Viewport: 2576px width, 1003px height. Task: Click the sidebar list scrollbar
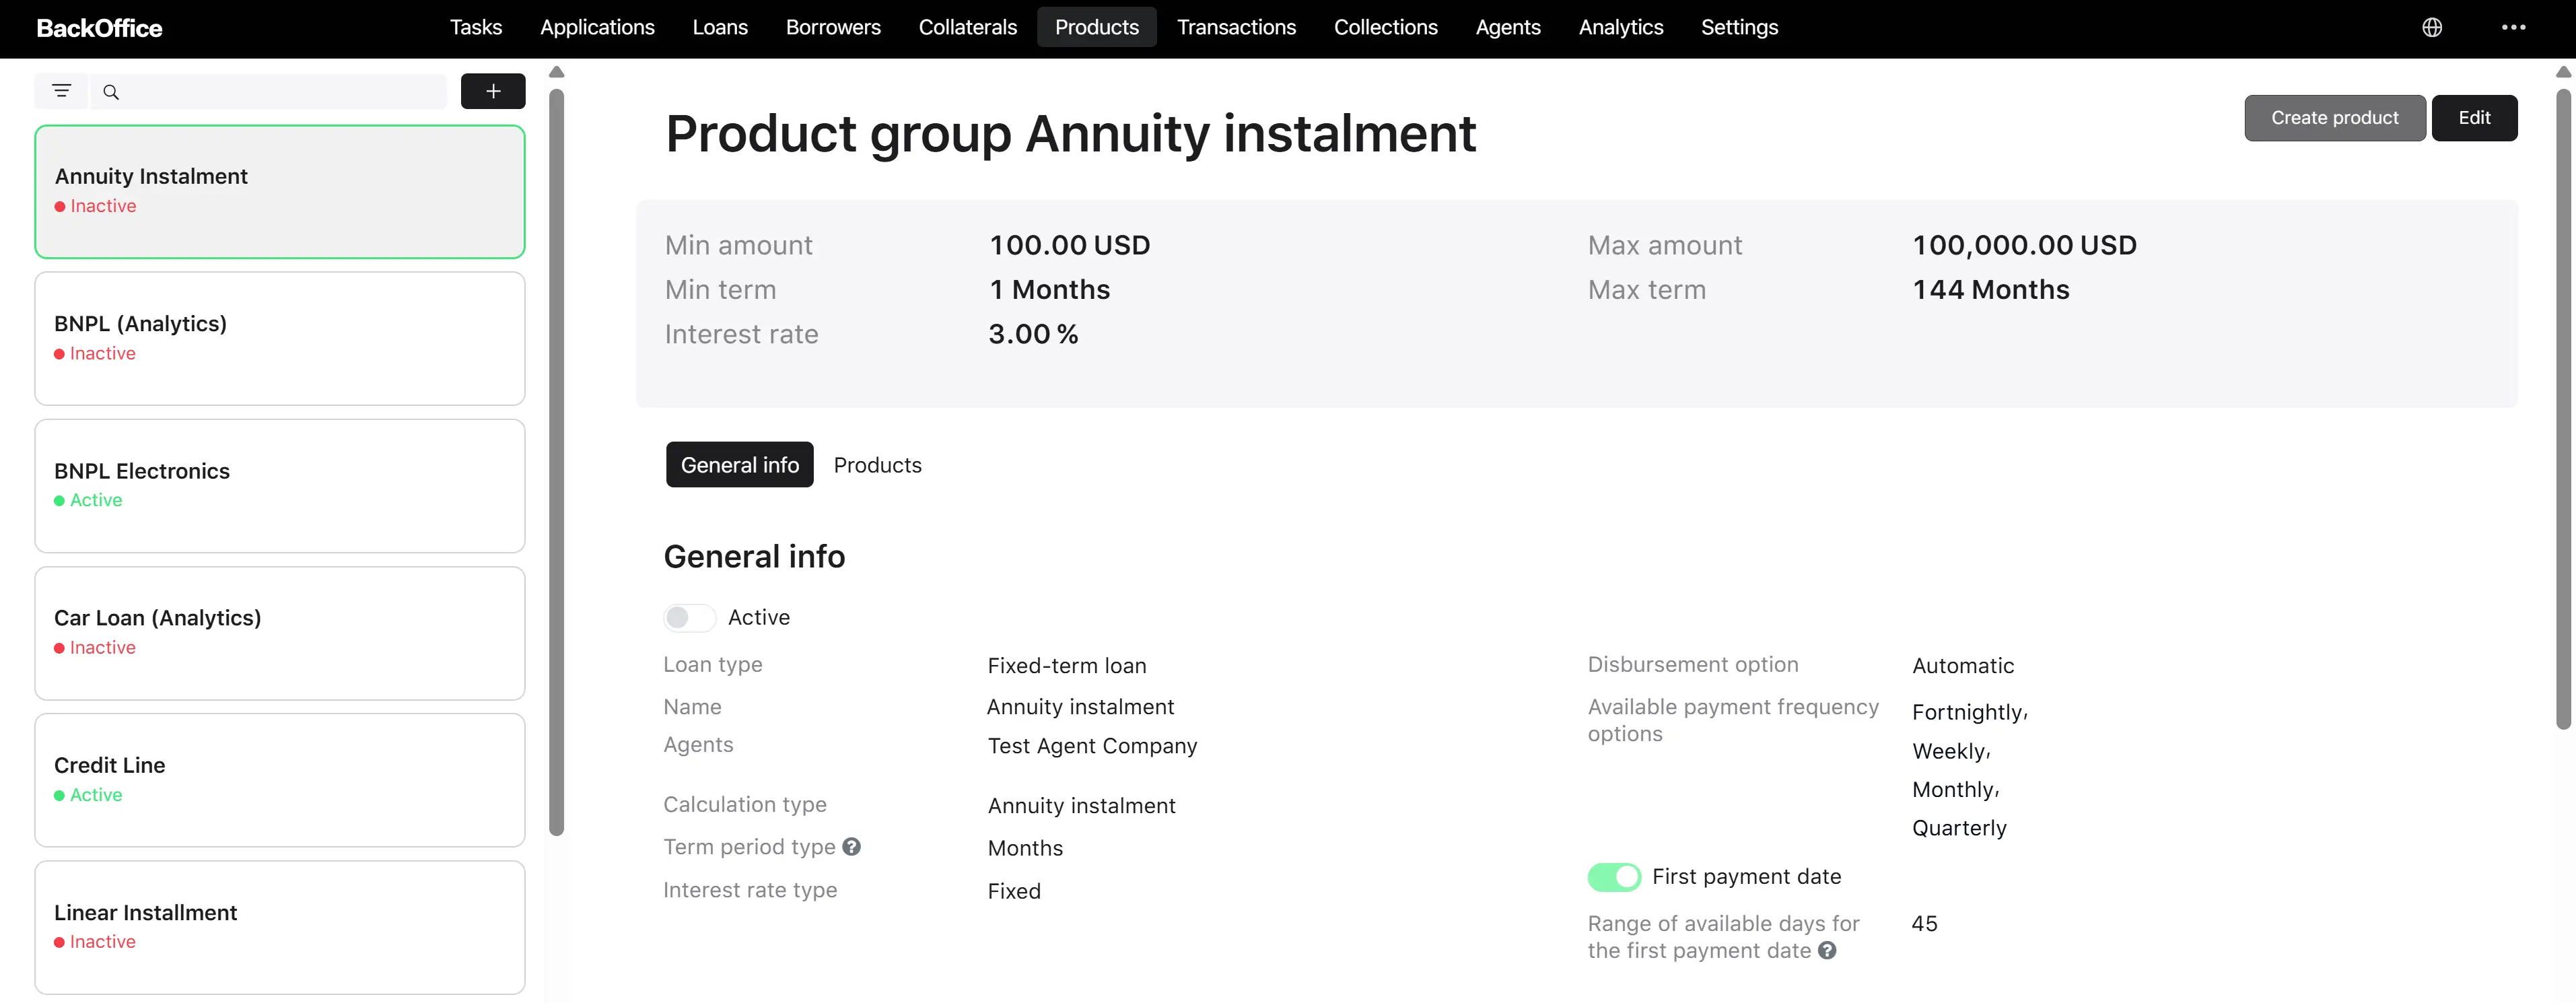[557, 461]
